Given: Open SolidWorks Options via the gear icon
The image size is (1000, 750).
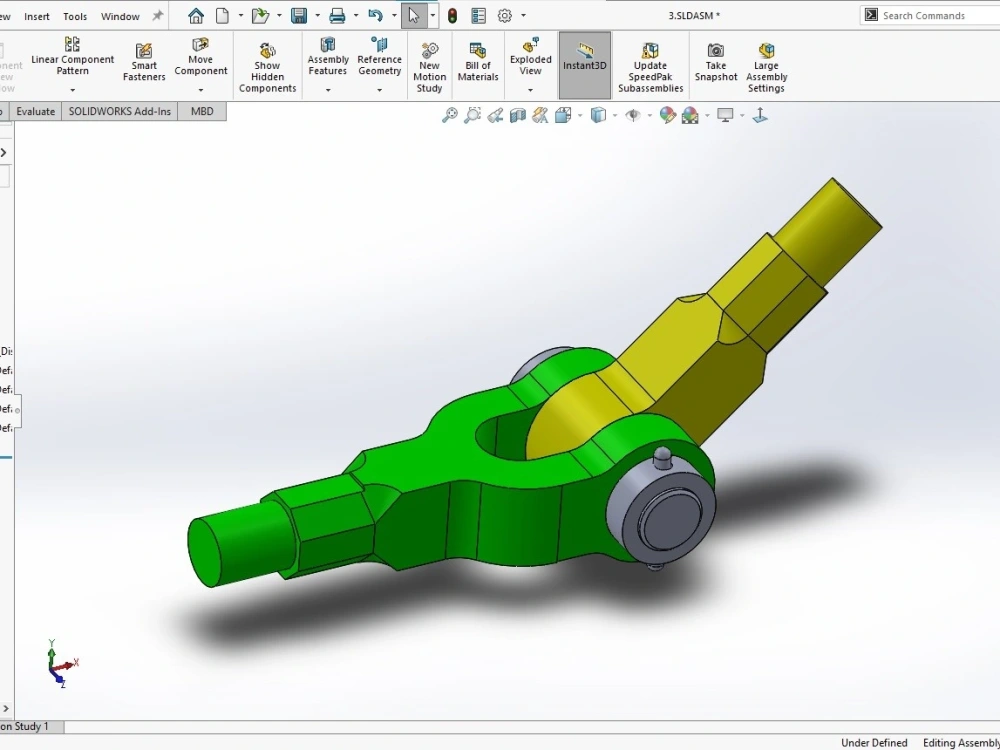Looking at the screenshot, I should [x=505, y=15].
